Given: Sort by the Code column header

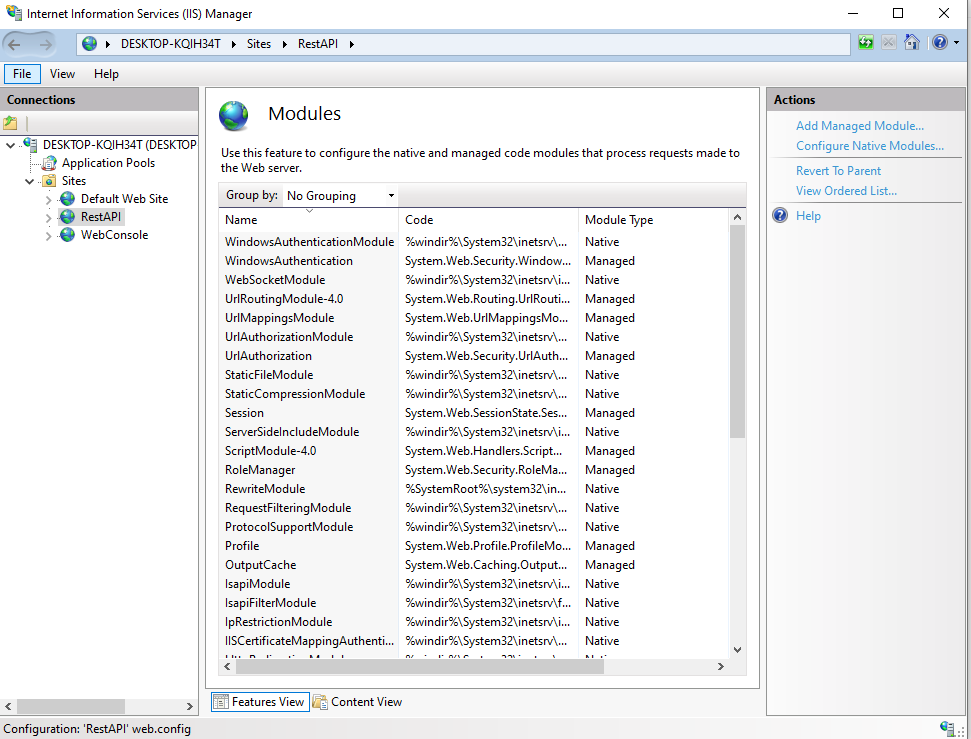Looking at the screenshot, I should click(x=488, y=220).
